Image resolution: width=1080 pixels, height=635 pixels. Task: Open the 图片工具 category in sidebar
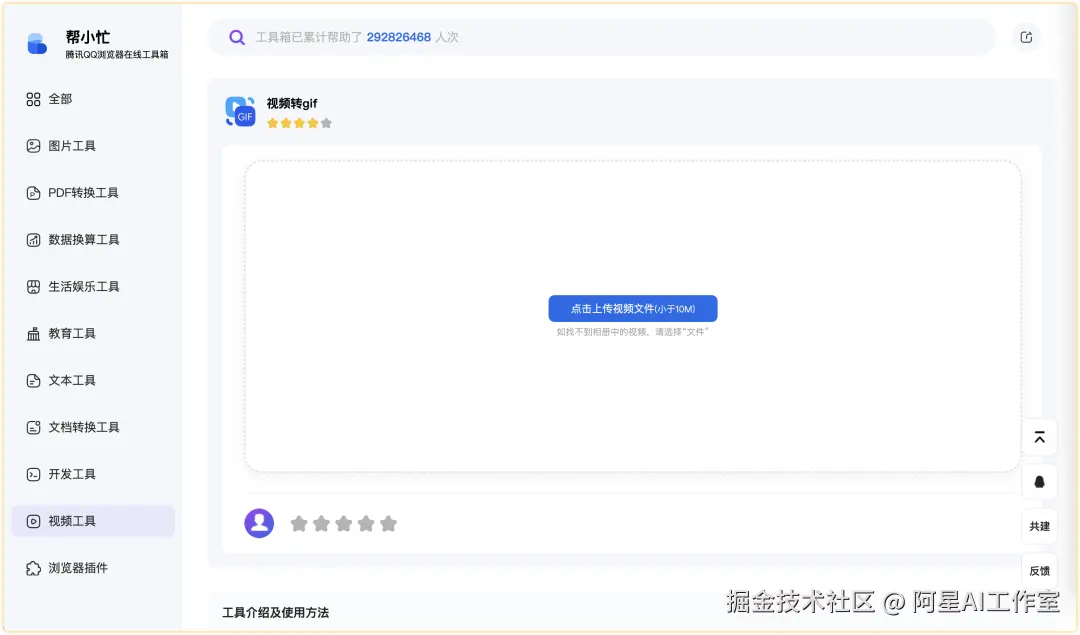[60, 145]
